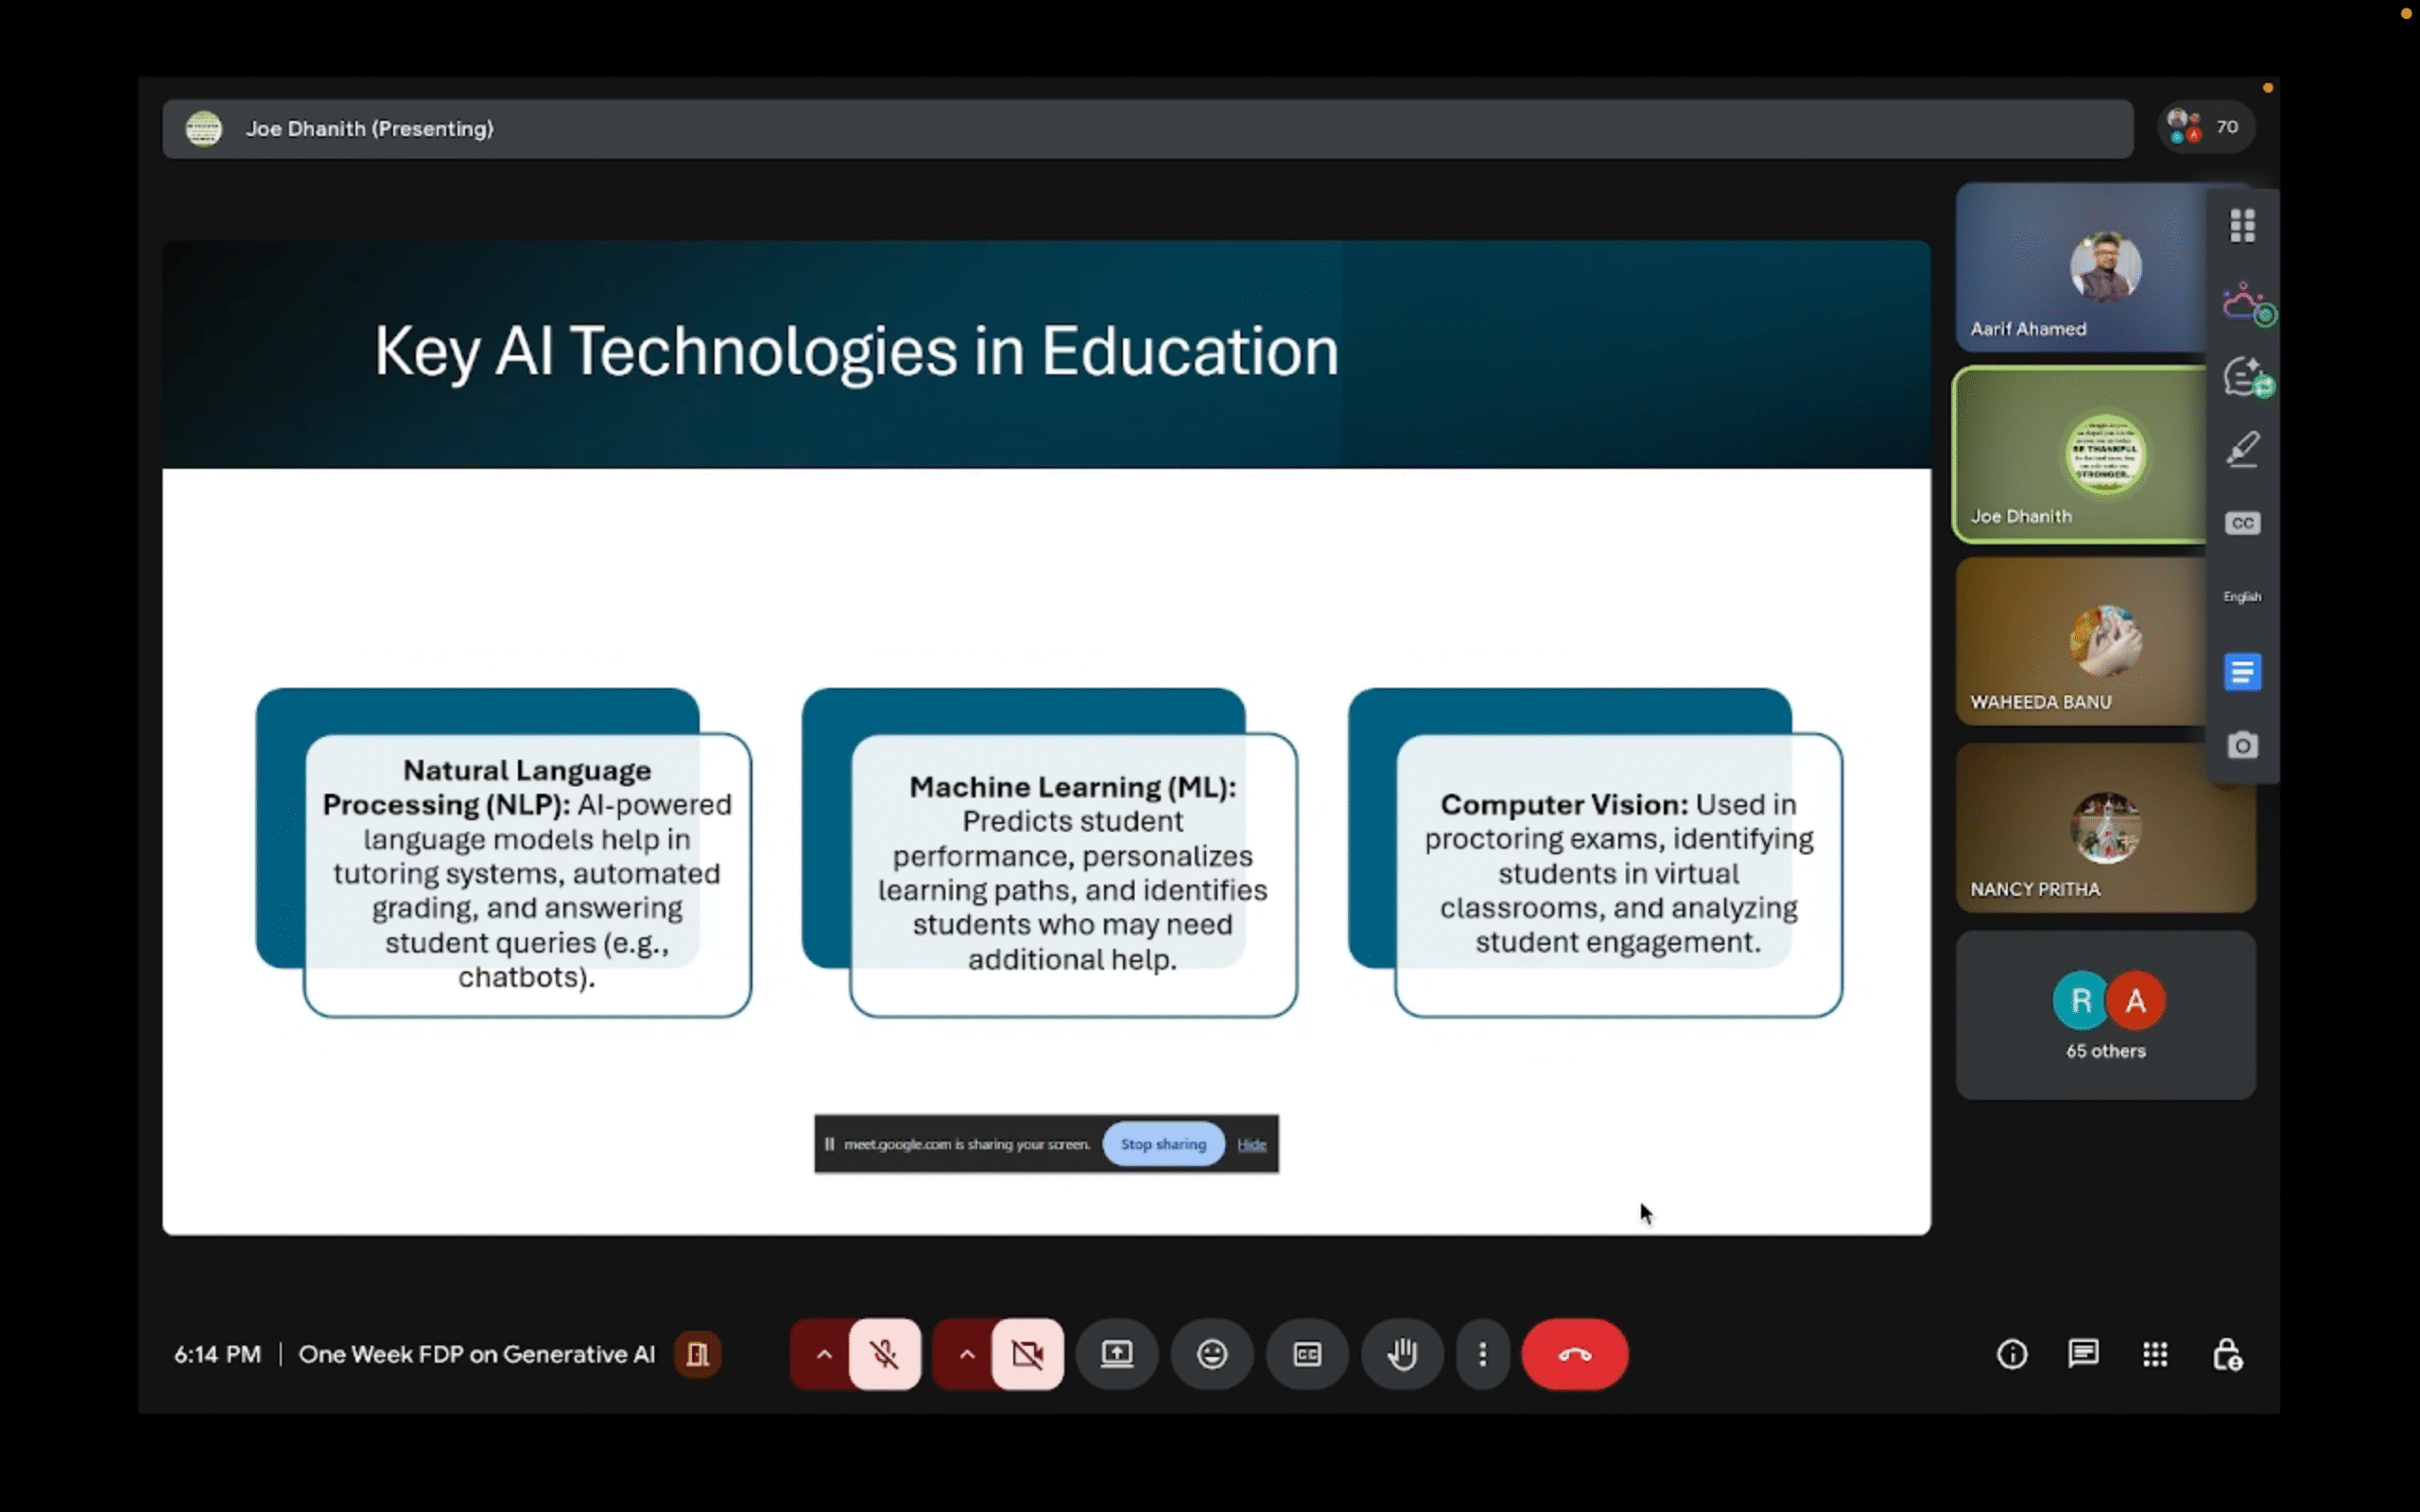Open the activities grid icon
Viewport: 2420px width, 1512px height.
click(2155, 1354)
